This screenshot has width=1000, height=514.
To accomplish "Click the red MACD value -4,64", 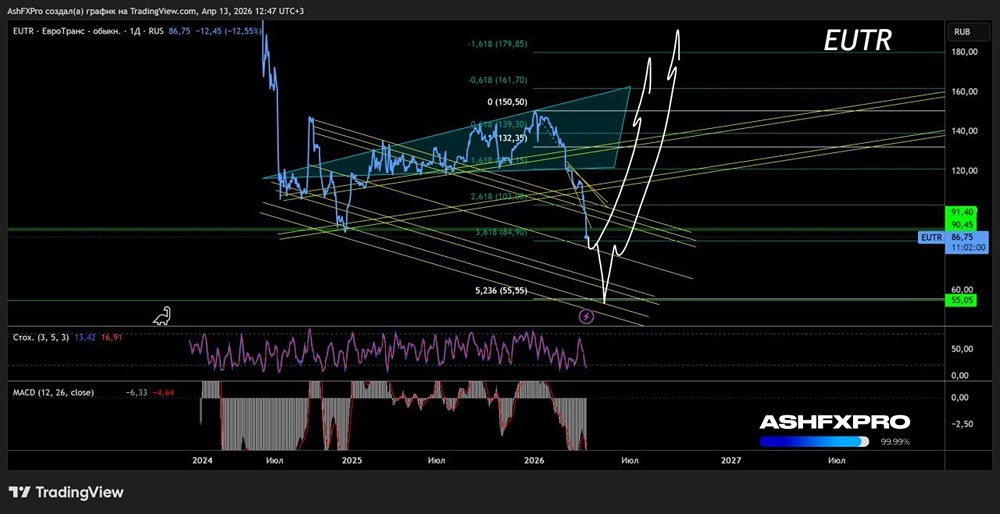I will pos(163,393).
